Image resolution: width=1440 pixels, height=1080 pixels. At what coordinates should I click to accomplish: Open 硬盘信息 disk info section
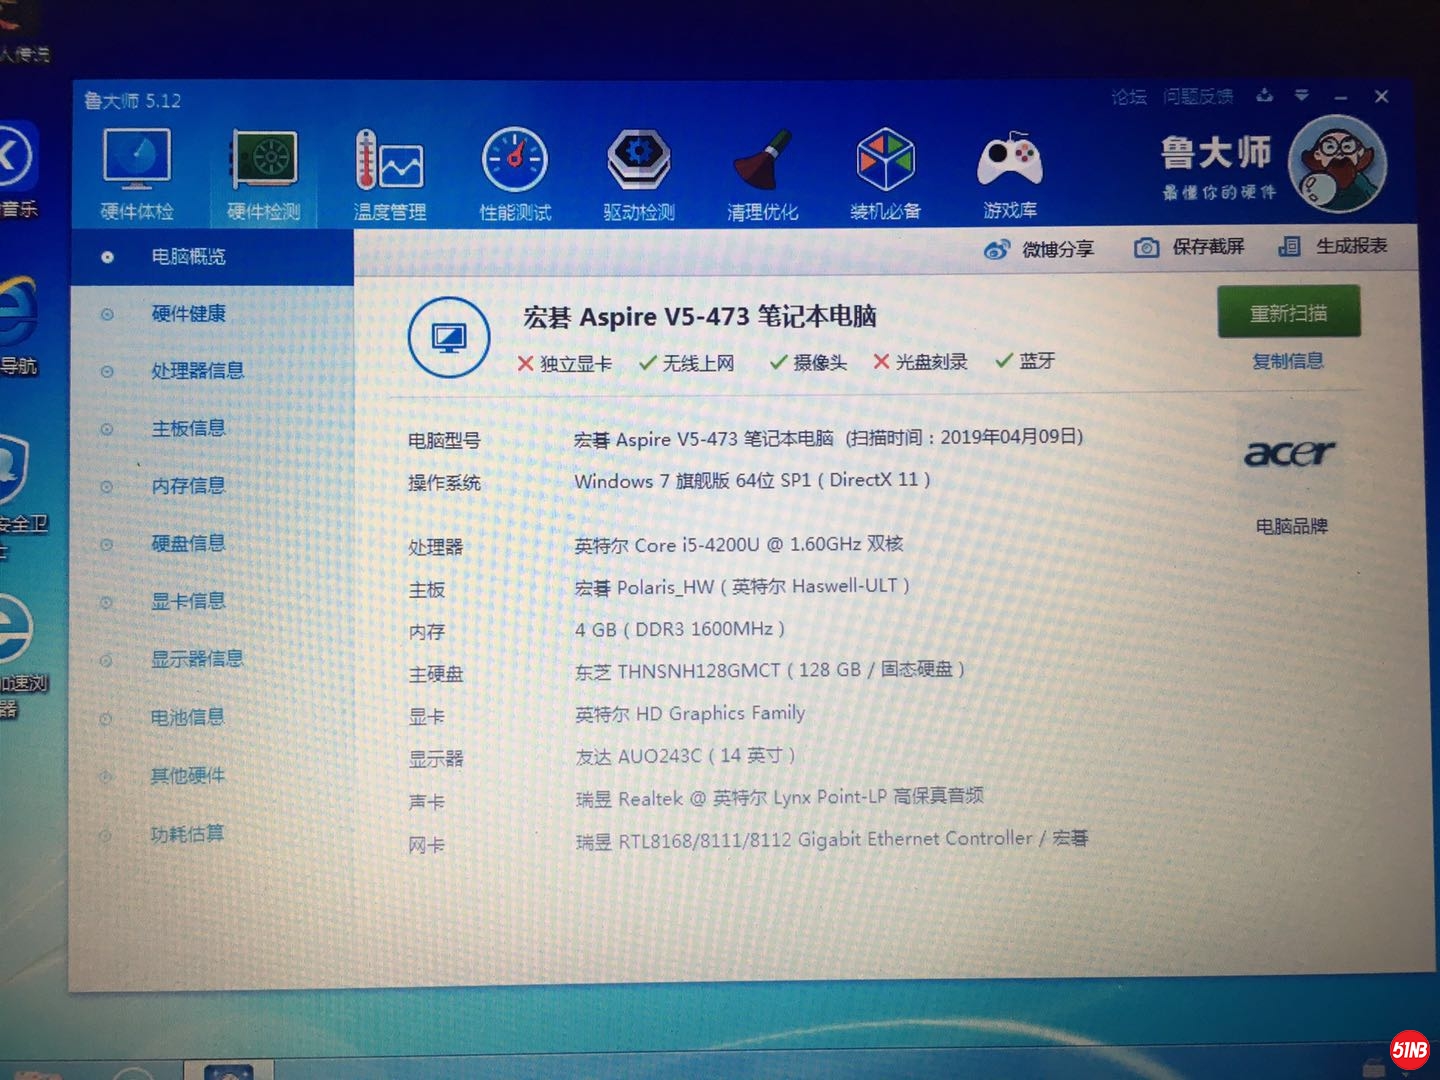coord(188,544)
